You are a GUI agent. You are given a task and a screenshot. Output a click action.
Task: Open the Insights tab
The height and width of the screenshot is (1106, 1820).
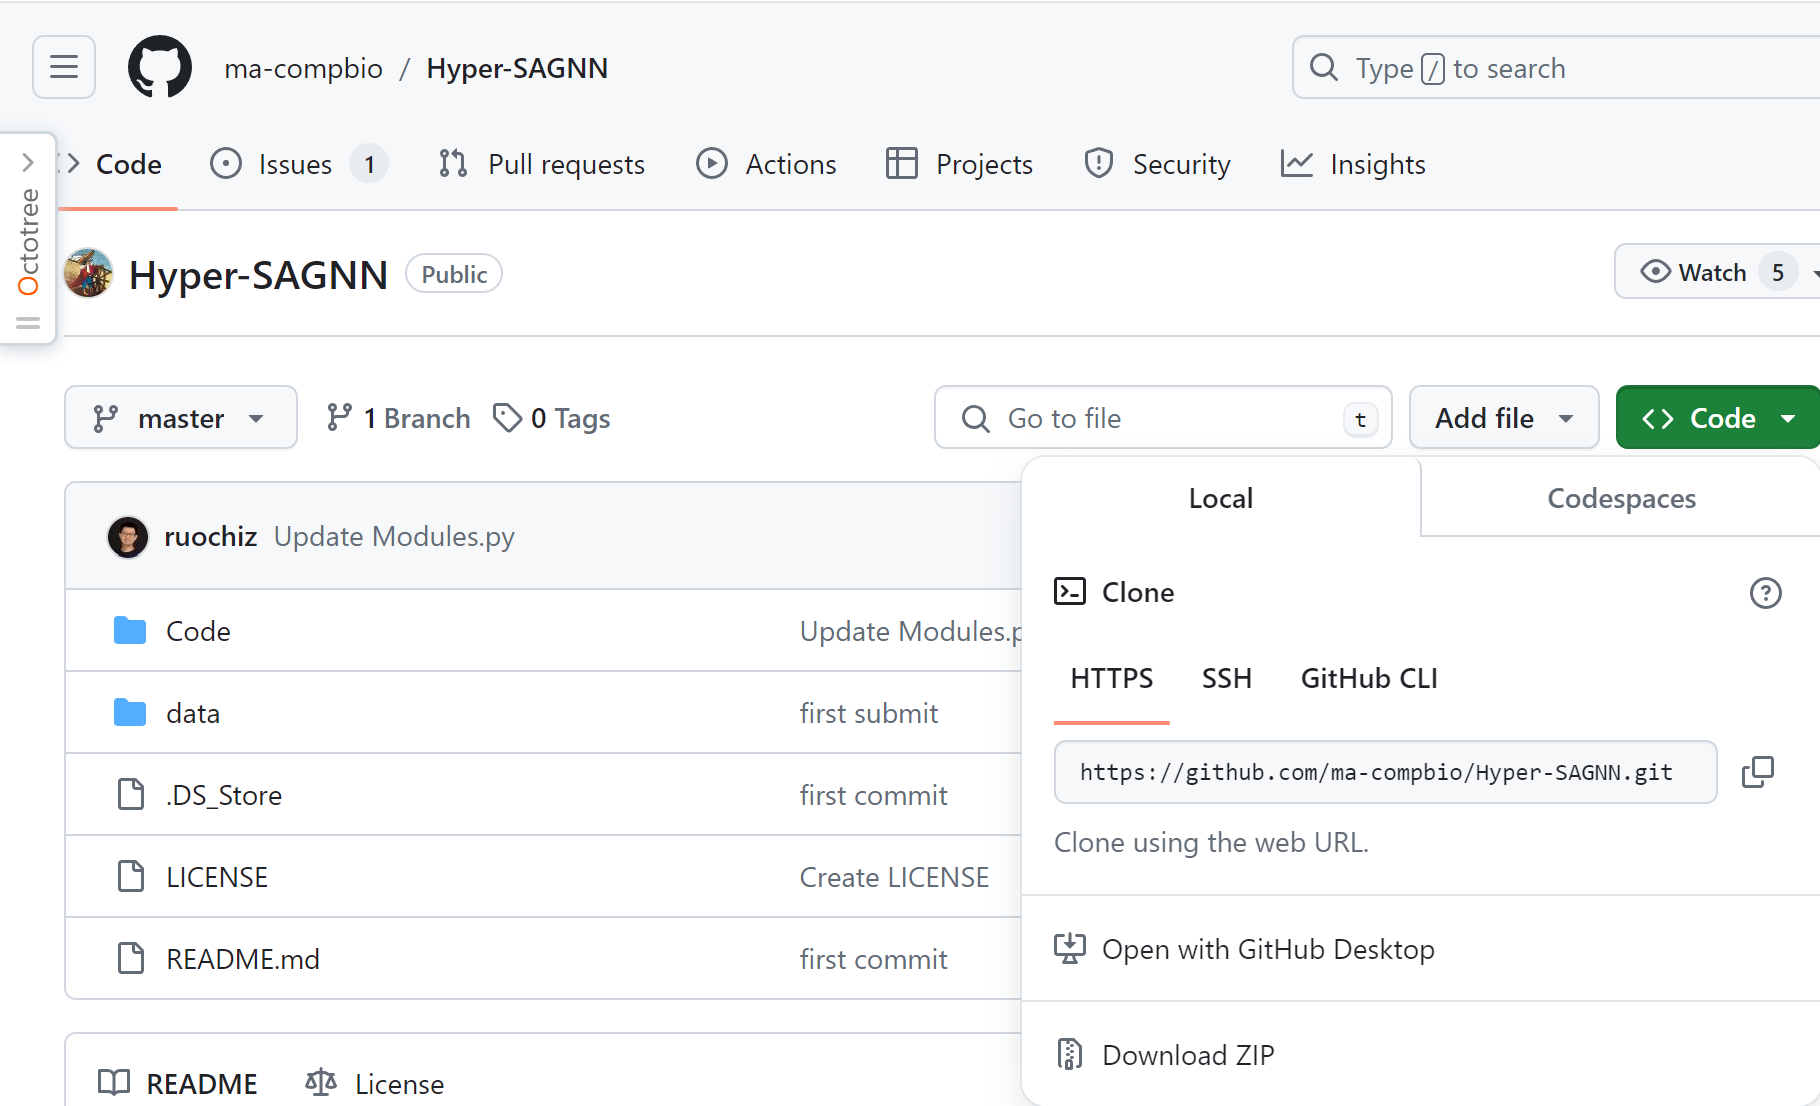1353,164
